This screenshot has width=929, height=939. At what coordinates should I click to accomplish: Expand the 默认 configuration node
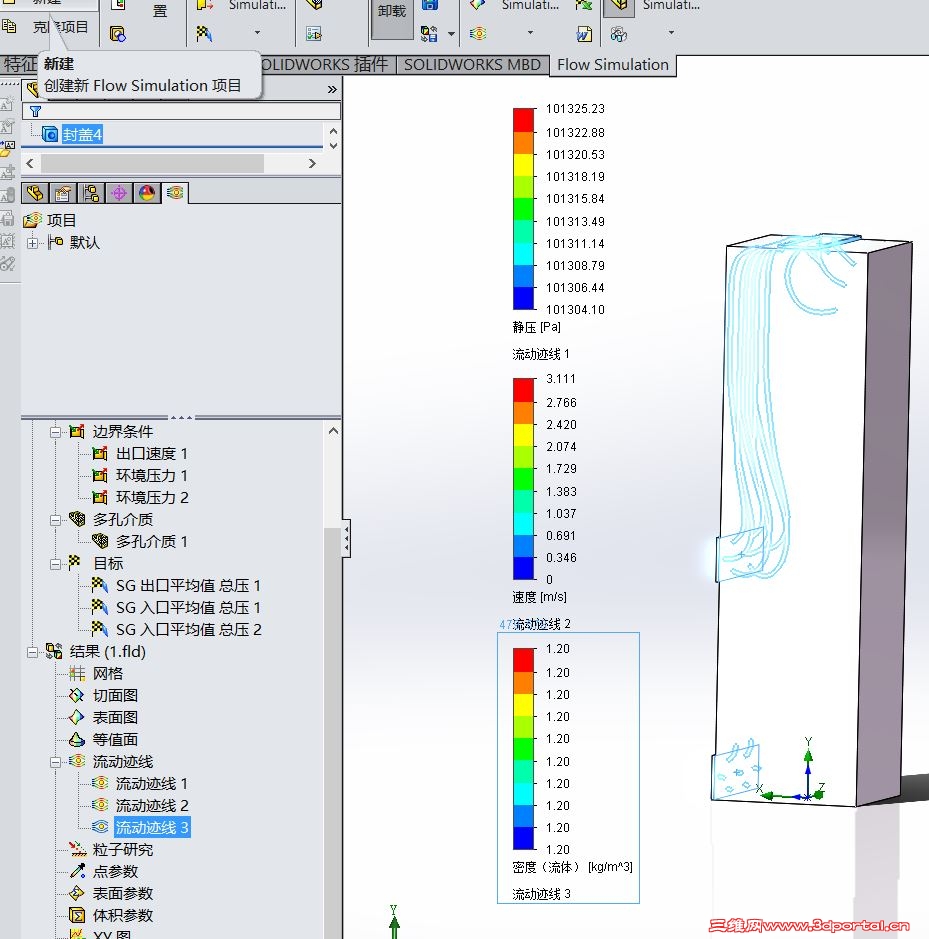coord(33,243)
